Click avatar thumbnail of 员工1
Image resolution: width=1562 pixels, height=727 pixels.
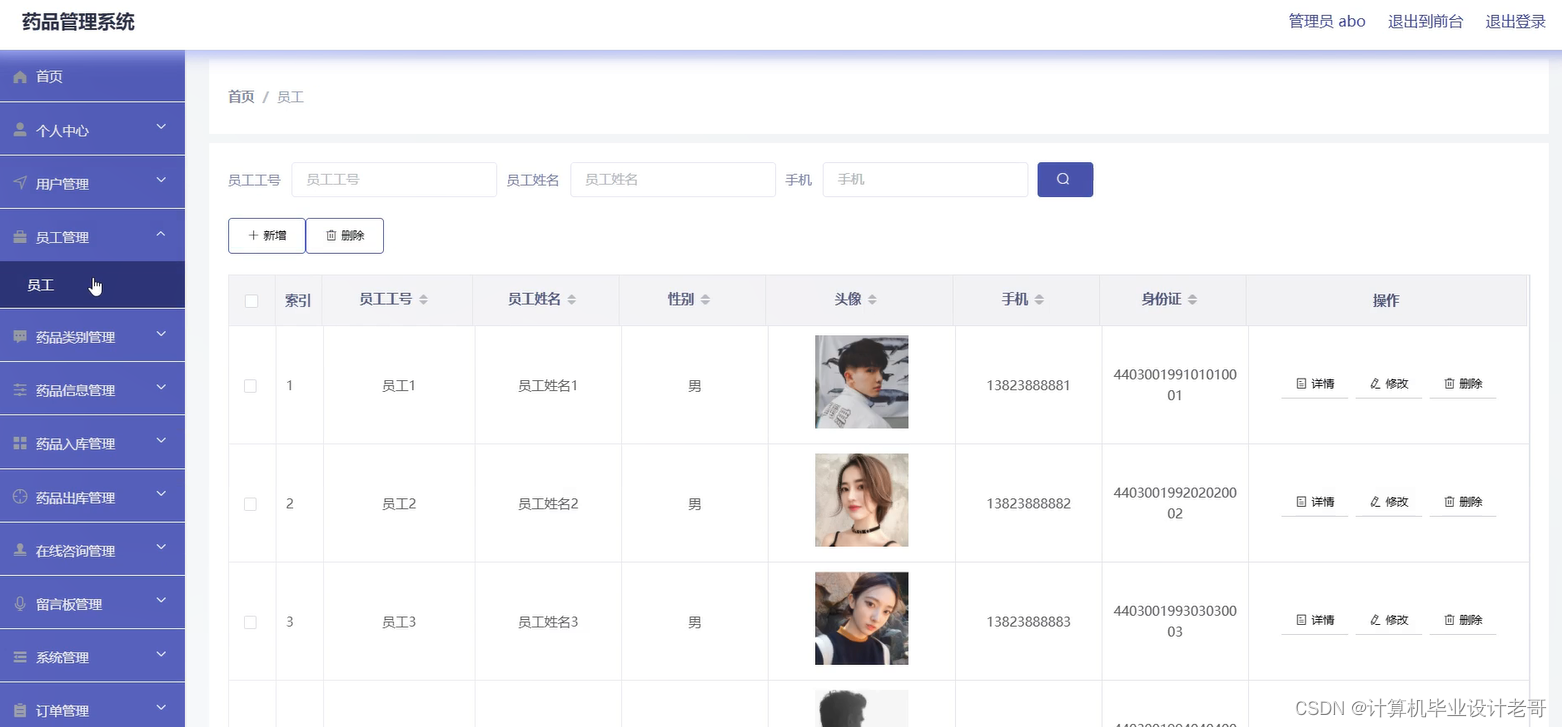[x=862, y=382]
